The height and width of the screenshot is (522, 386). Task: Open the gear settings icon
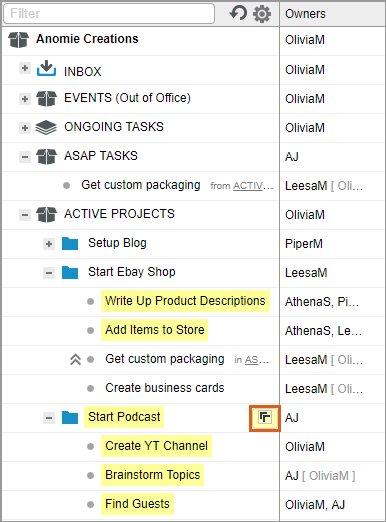(262, 14)
